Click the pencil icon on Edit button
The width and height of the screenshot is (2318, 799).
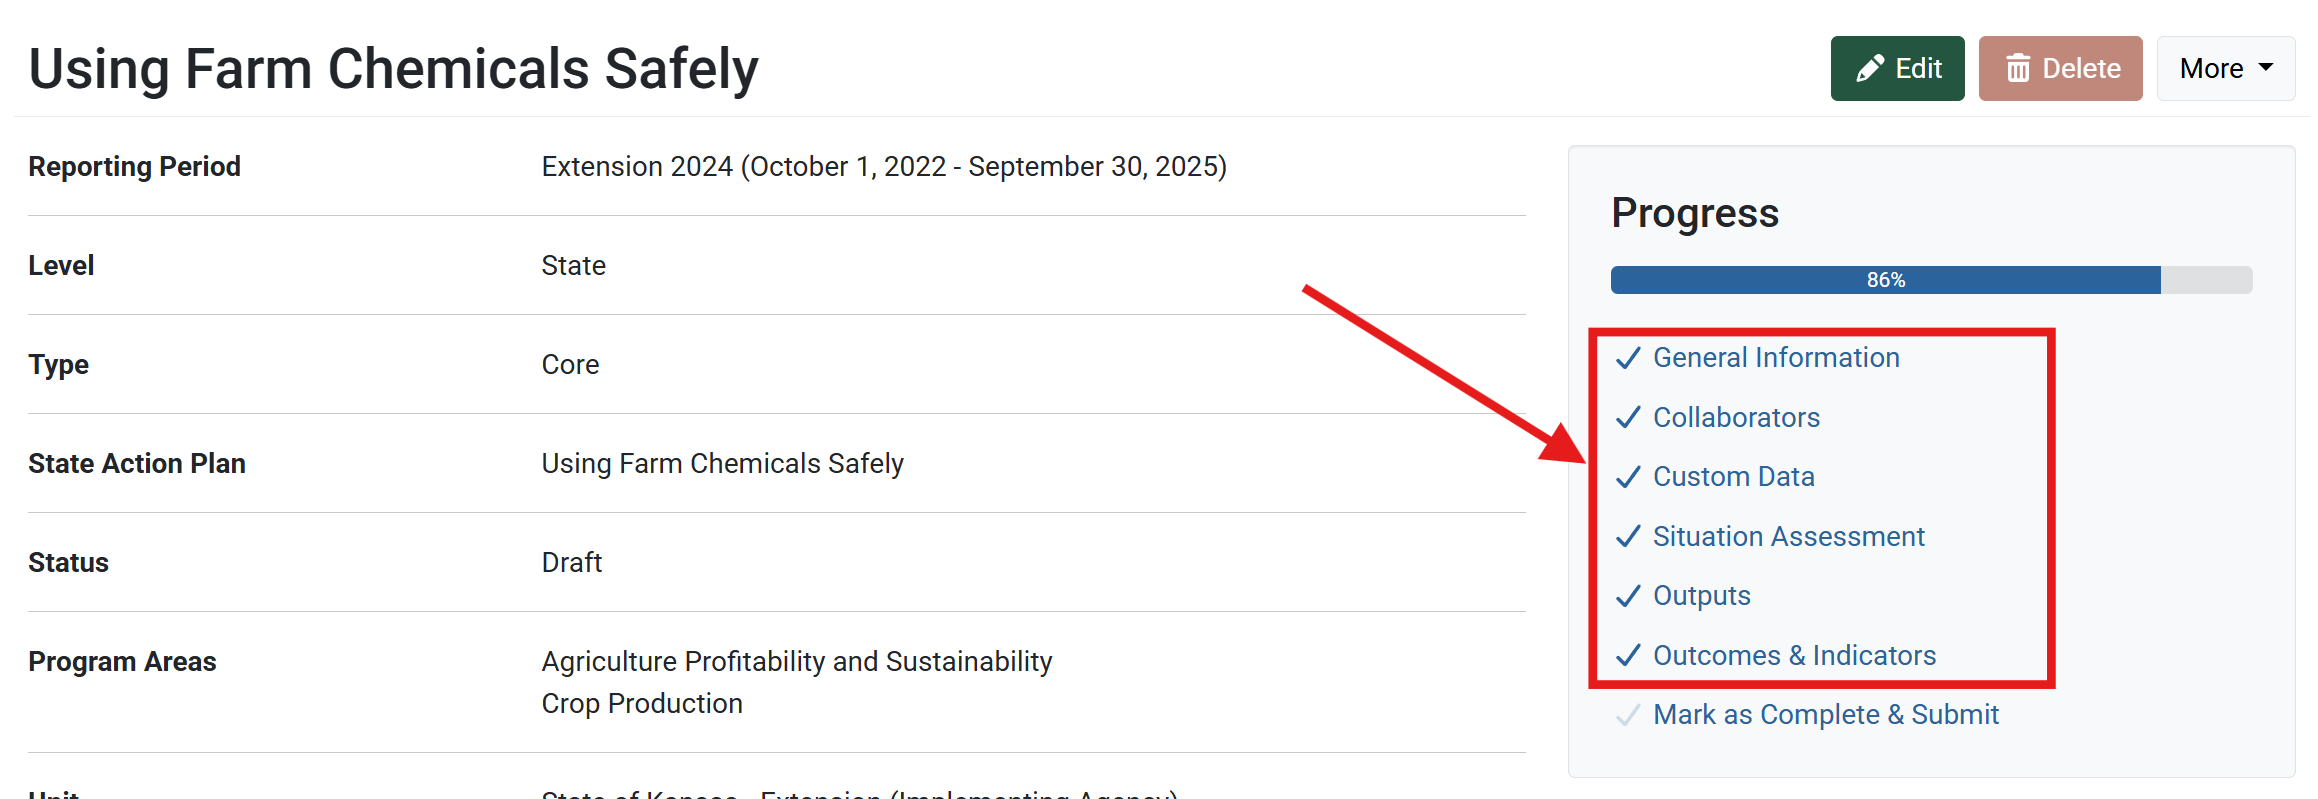coord(1870,69)
